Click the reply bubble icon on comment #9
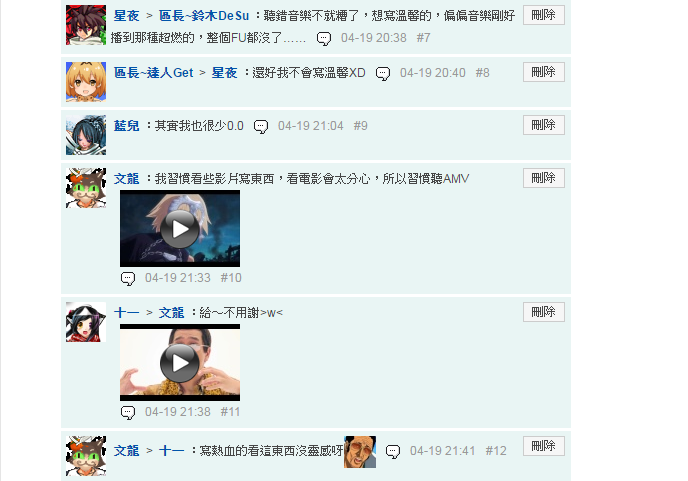The width and height of the screenshot is (688, 481). (x=261, y=126)
